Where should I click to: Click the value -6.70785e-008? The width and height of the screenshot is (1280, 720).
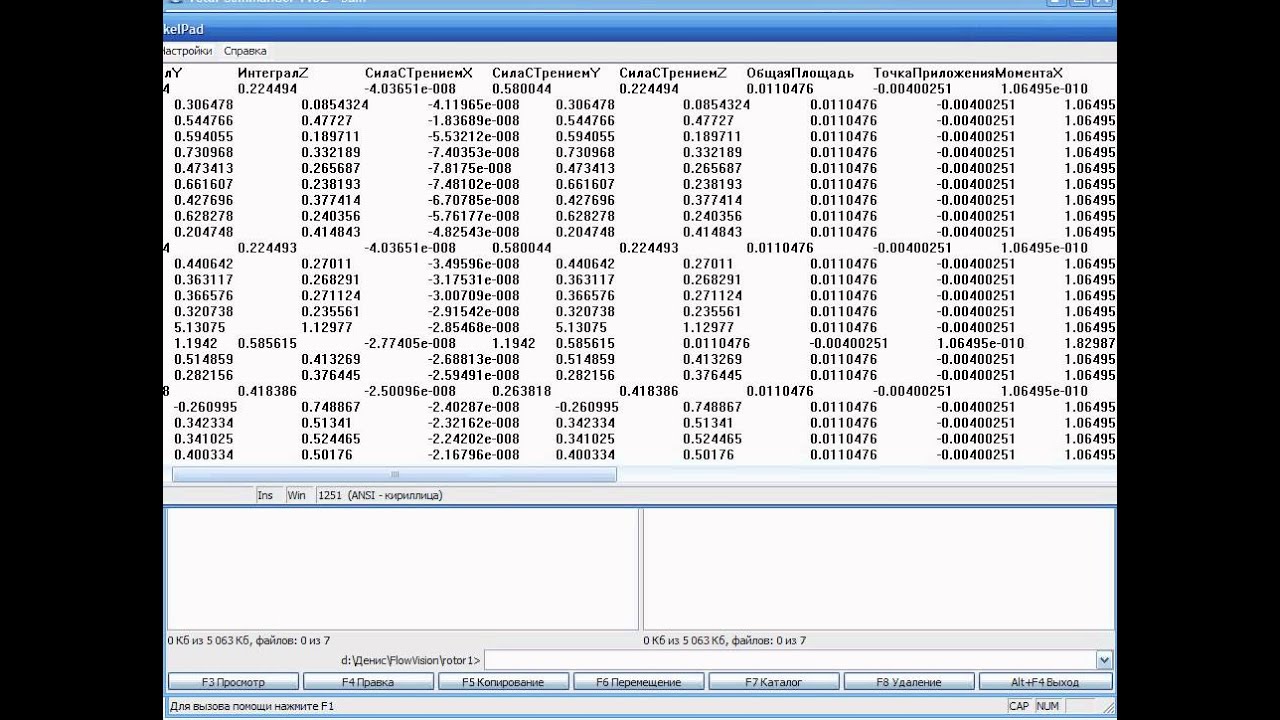pos(474,201)
